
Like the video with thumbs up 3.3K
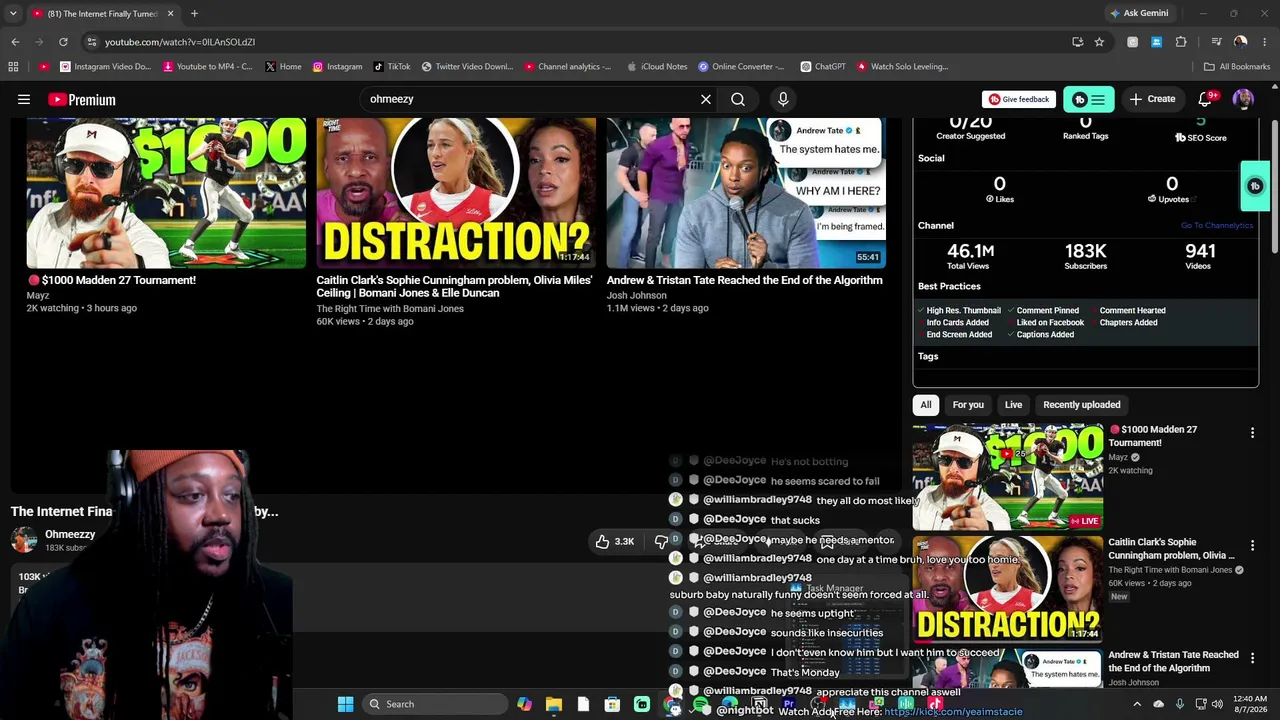pos(615,541)
